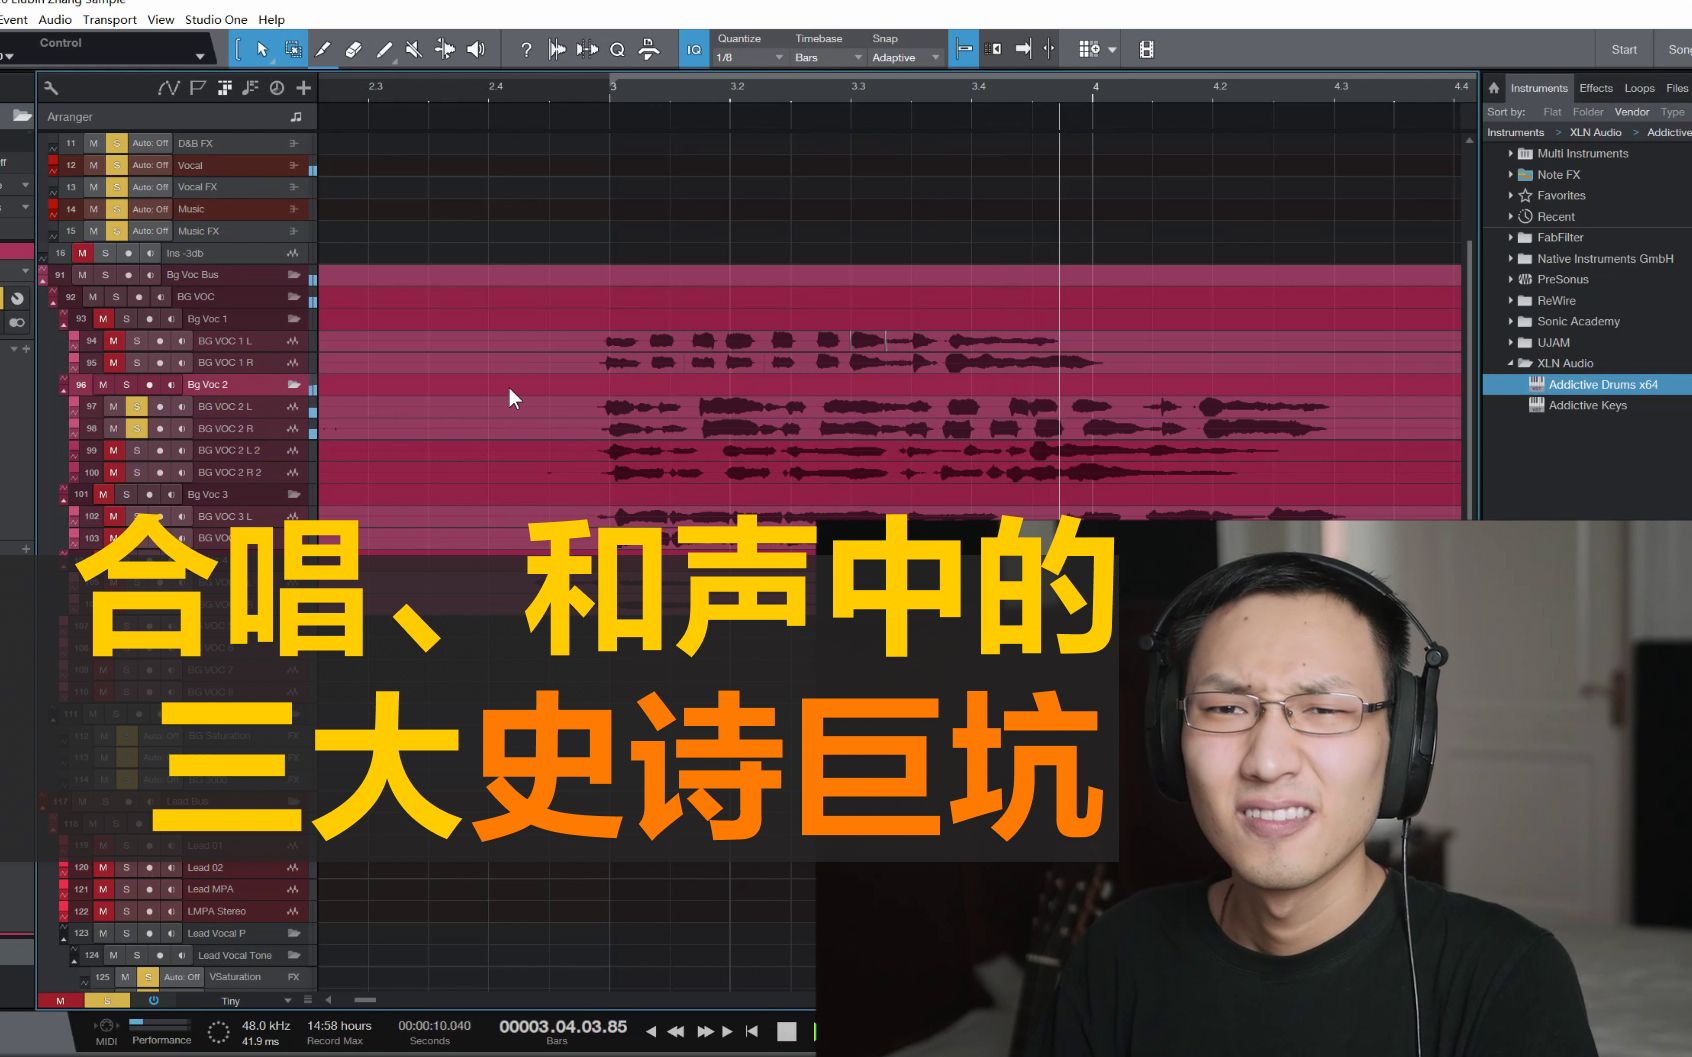1692x1057 pixels.
Task: Click bar 4 on timeline ruler
Action: [x=1096, y=87]
